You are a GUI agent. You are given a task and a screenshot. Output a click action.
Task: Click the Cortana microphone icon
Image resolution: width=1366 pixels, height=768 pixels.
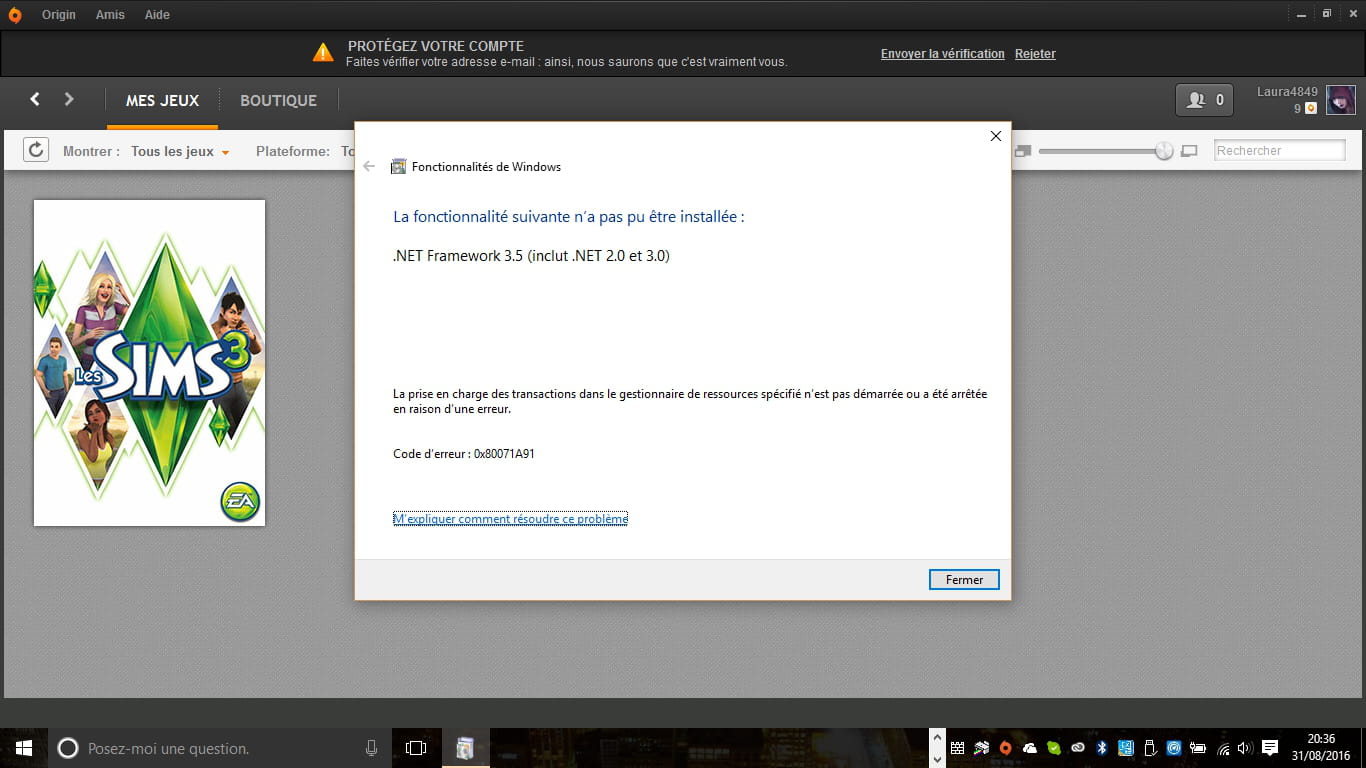[371, 748]
